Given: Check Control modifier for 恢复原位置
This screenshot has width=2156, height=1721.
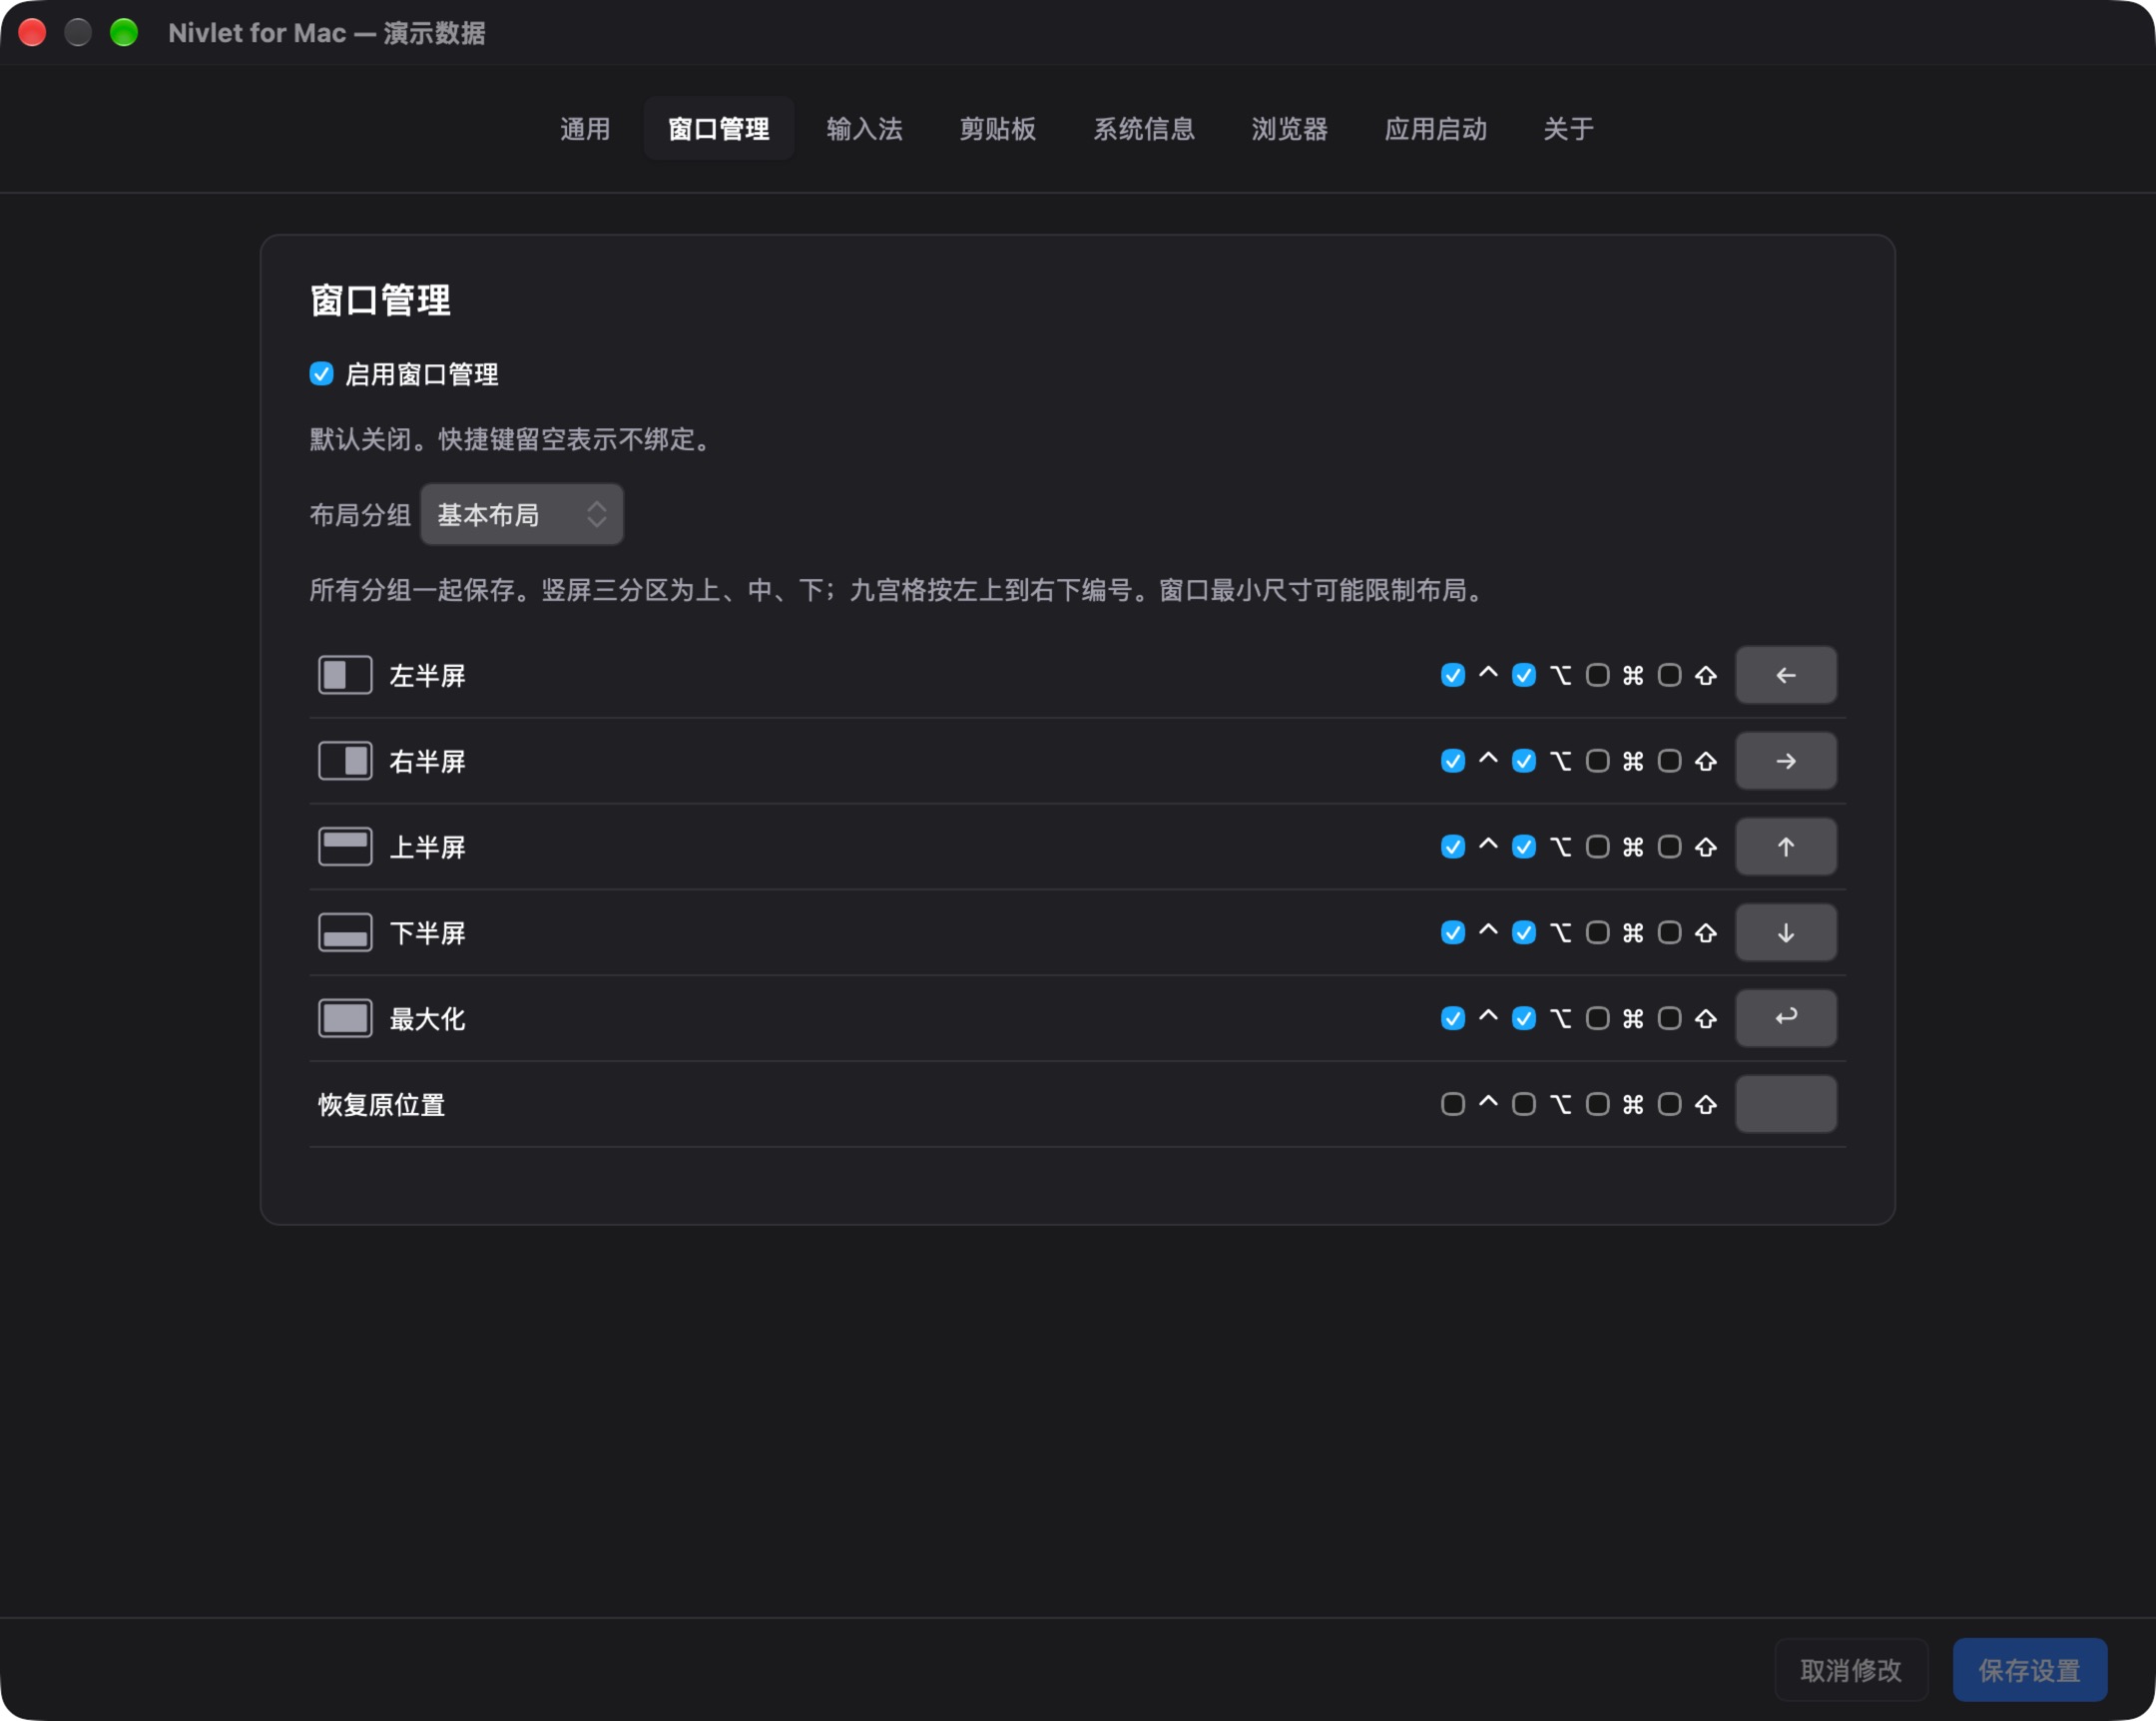Looking at the screenshot, I should pyautogui.click(x=1452, y=1104).
